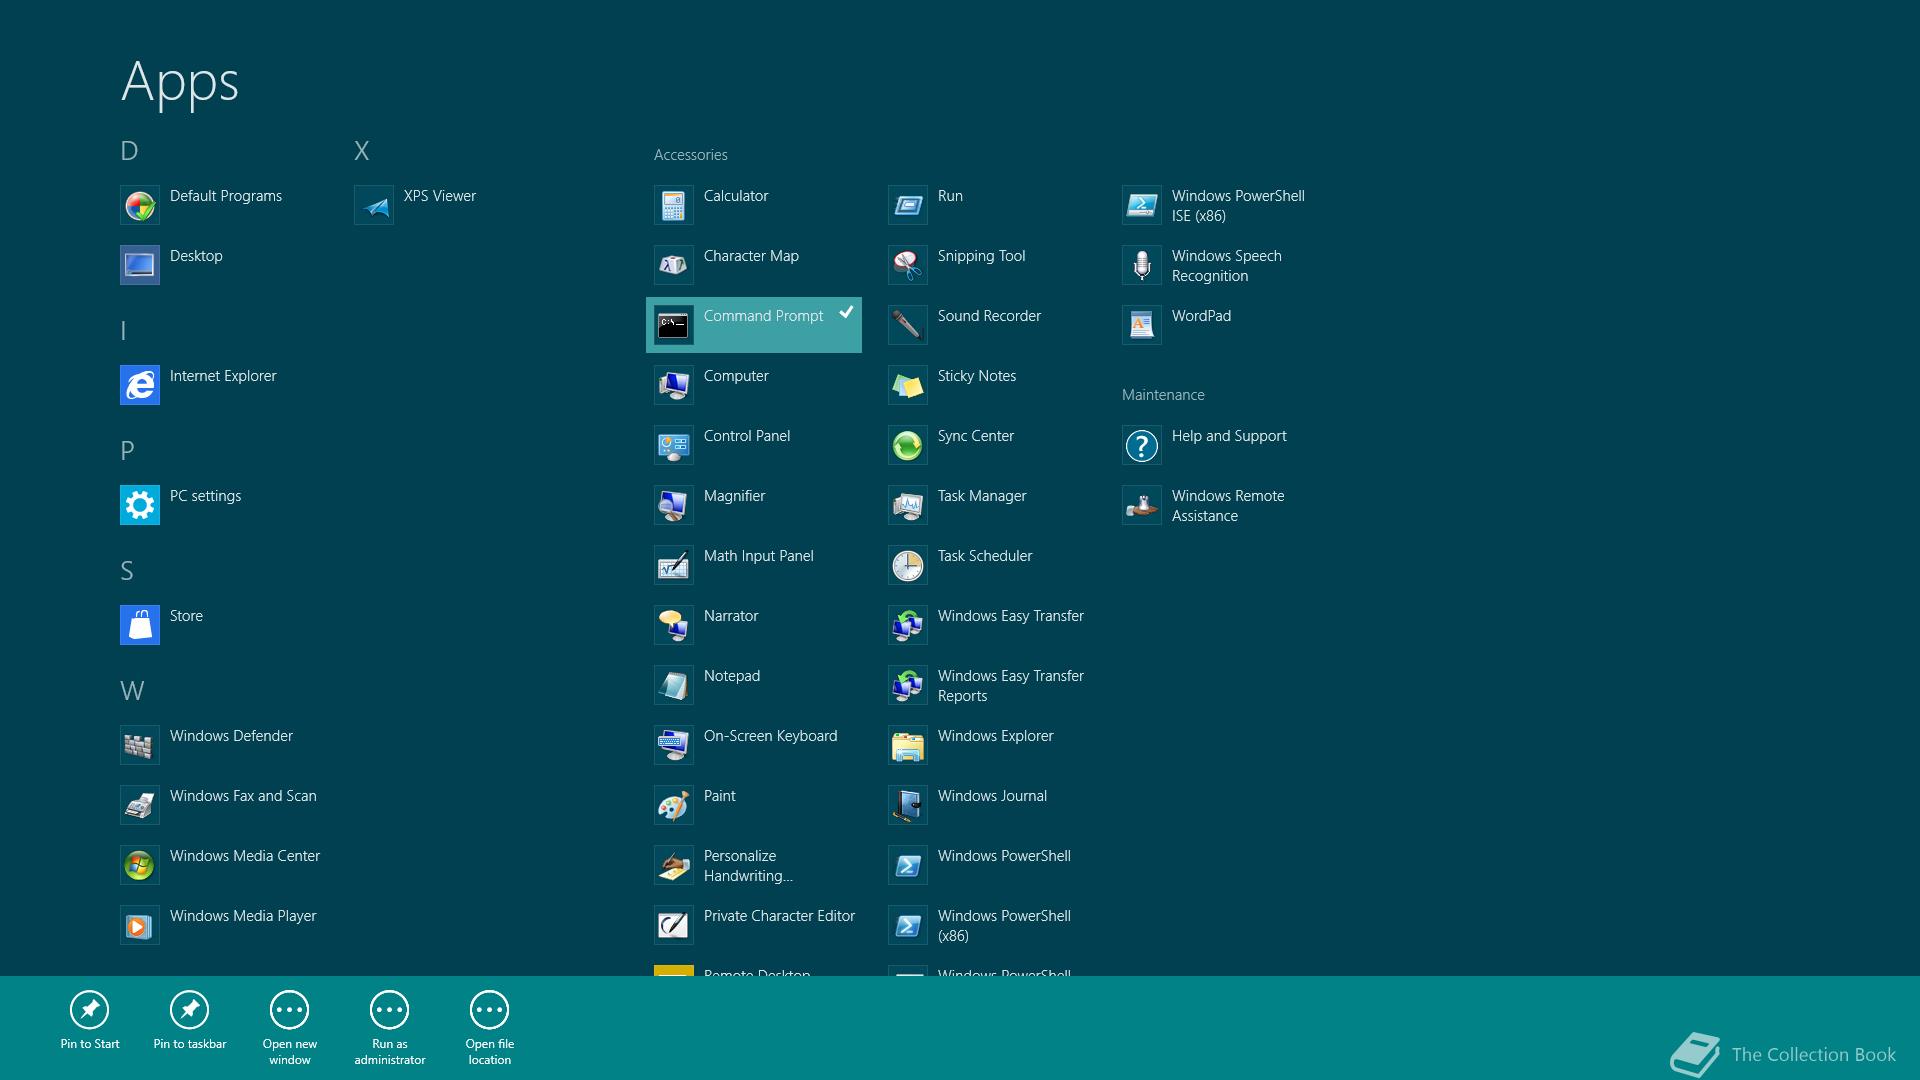Open the Computer icon
Image resolution: width=1920 pixels, height=1080 pixels.
673,385
